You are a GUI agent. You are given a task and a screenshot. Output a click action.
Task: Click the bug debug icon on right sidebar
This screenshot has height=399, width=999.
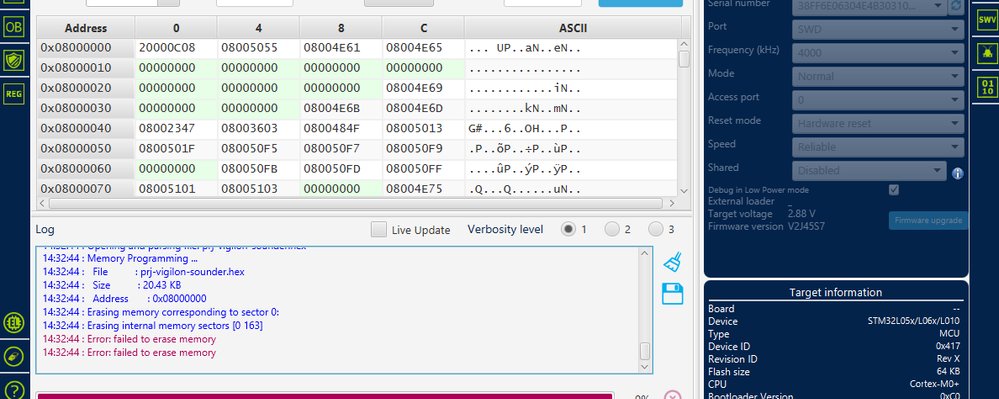click(x=987, y=54)
